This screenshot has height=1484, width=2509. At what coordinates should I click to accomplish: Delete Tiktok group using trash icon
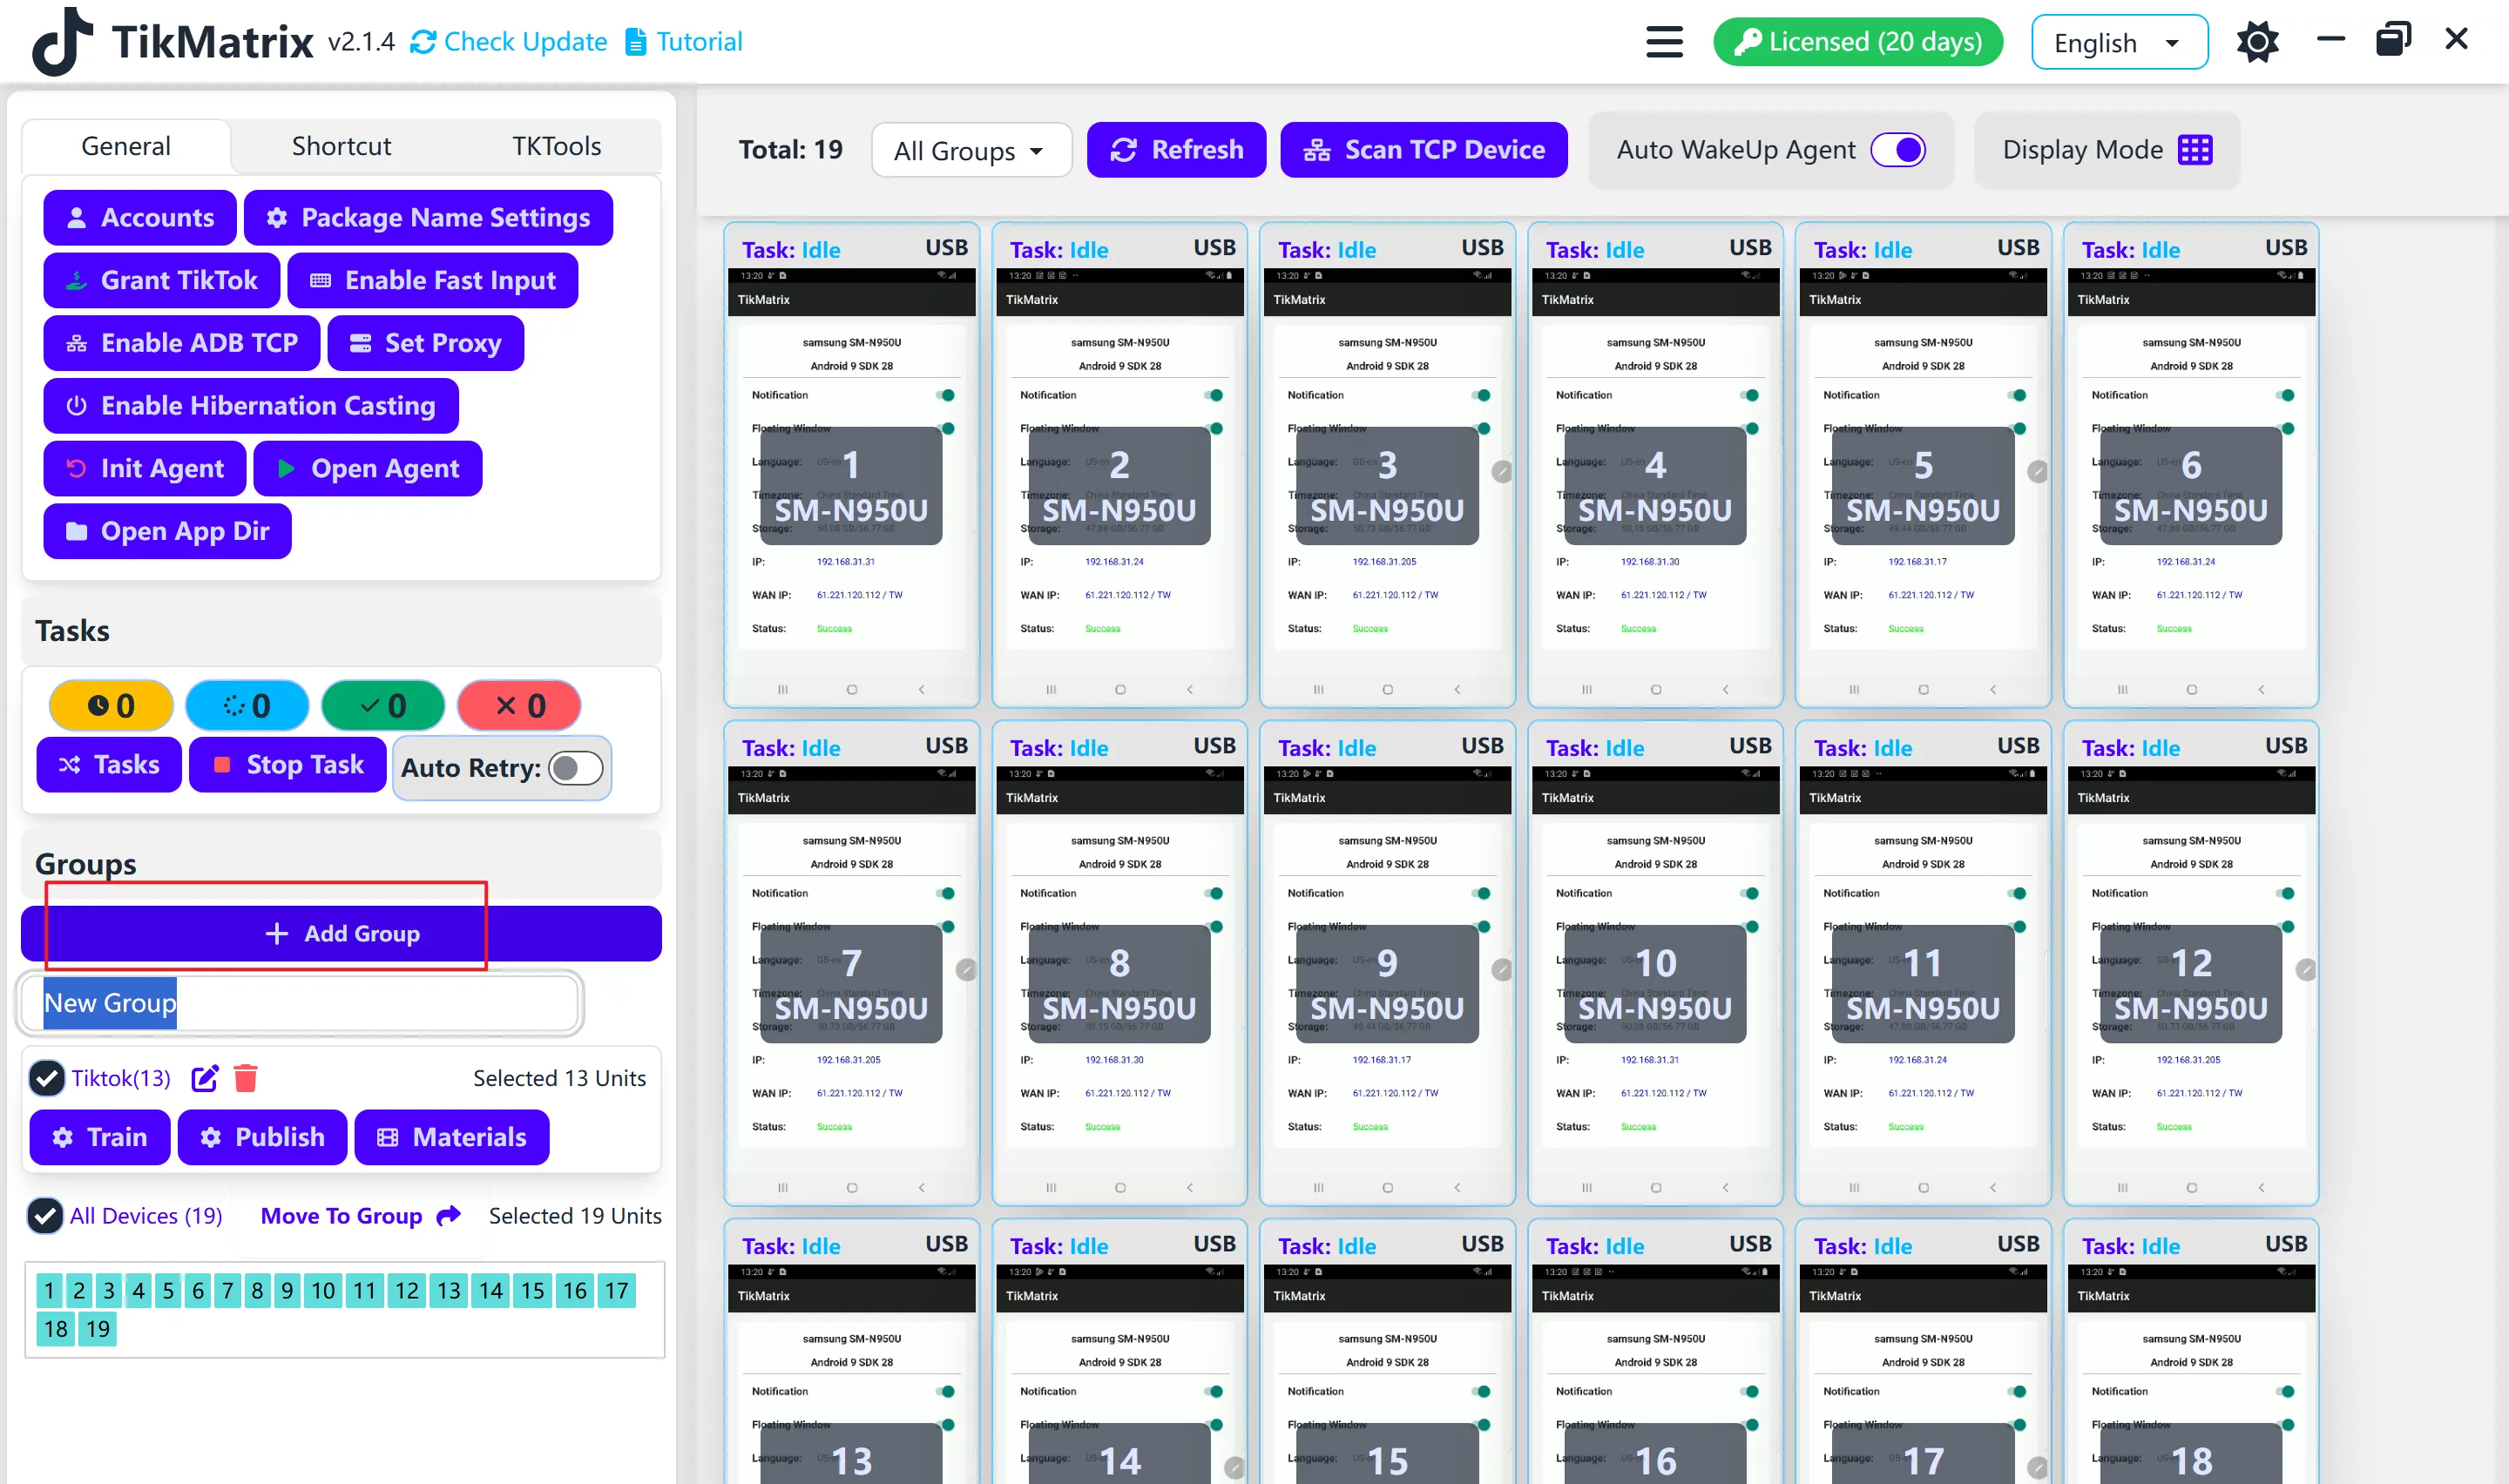(x=245, y=1078)
